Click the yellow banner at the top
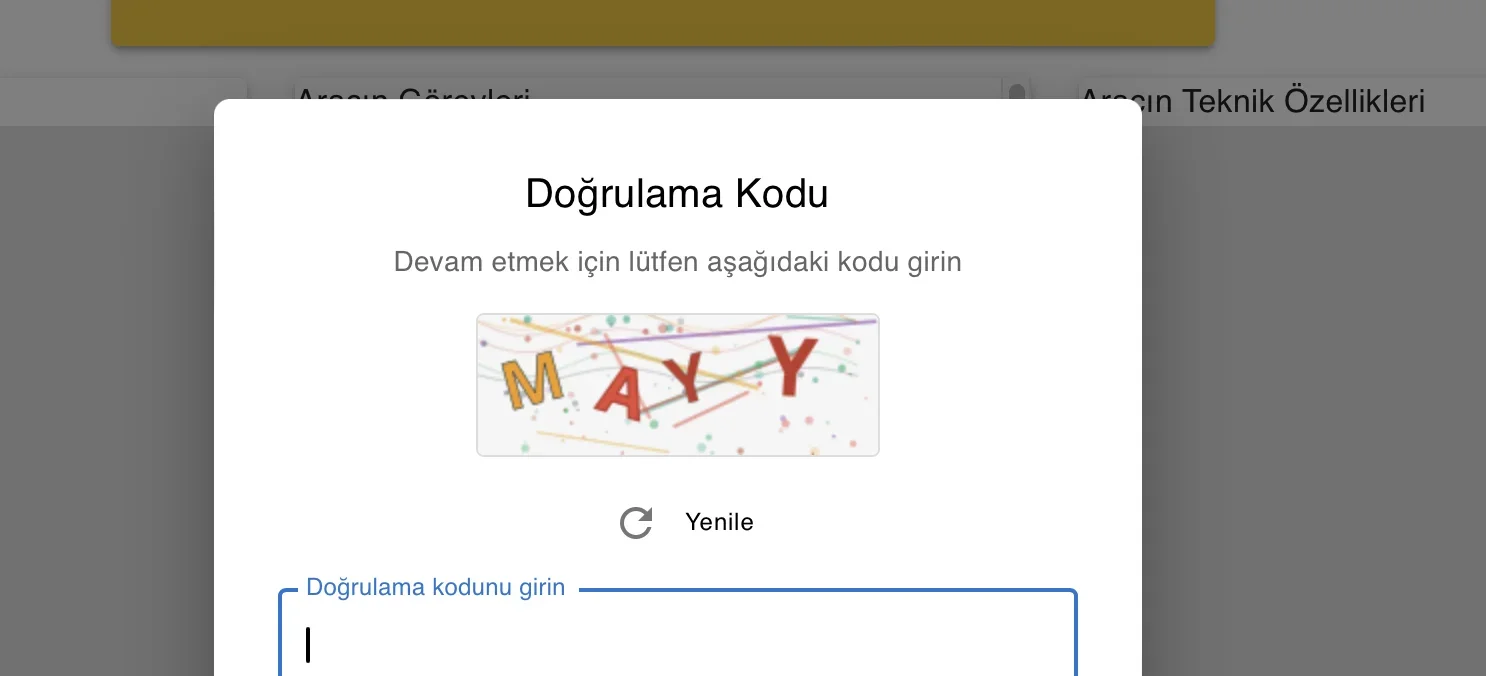The width and height of the screenshot is (1486, 676). (x=663, y=20)
